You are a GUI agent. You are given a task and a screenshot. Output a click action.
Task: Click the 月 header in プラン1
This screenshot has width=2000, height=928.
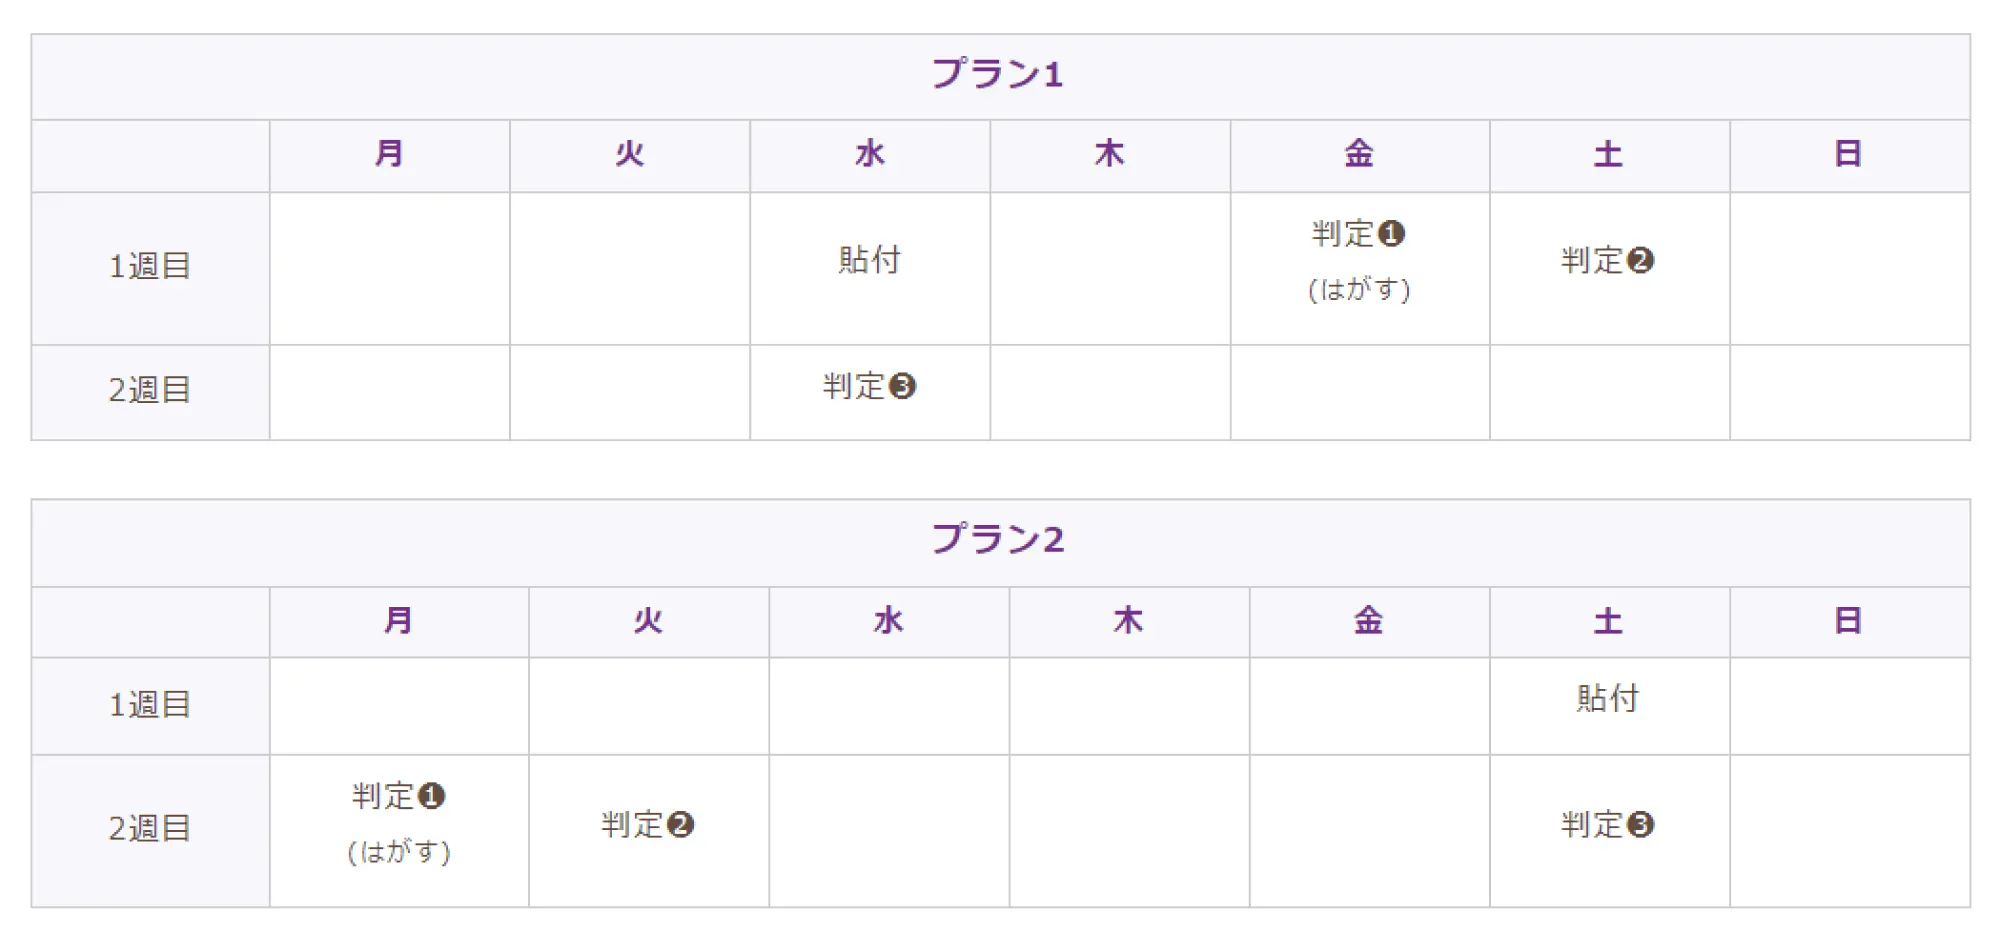pos(389,154)
